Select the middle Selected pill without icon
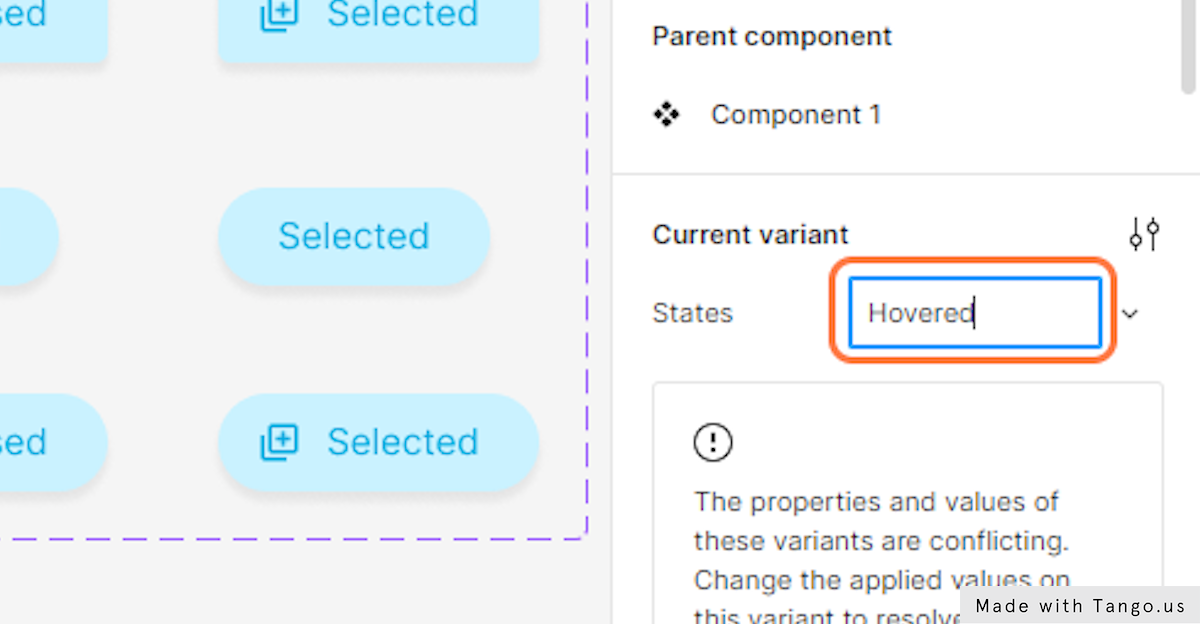The image size is (1200, 624). coord(354,237)
